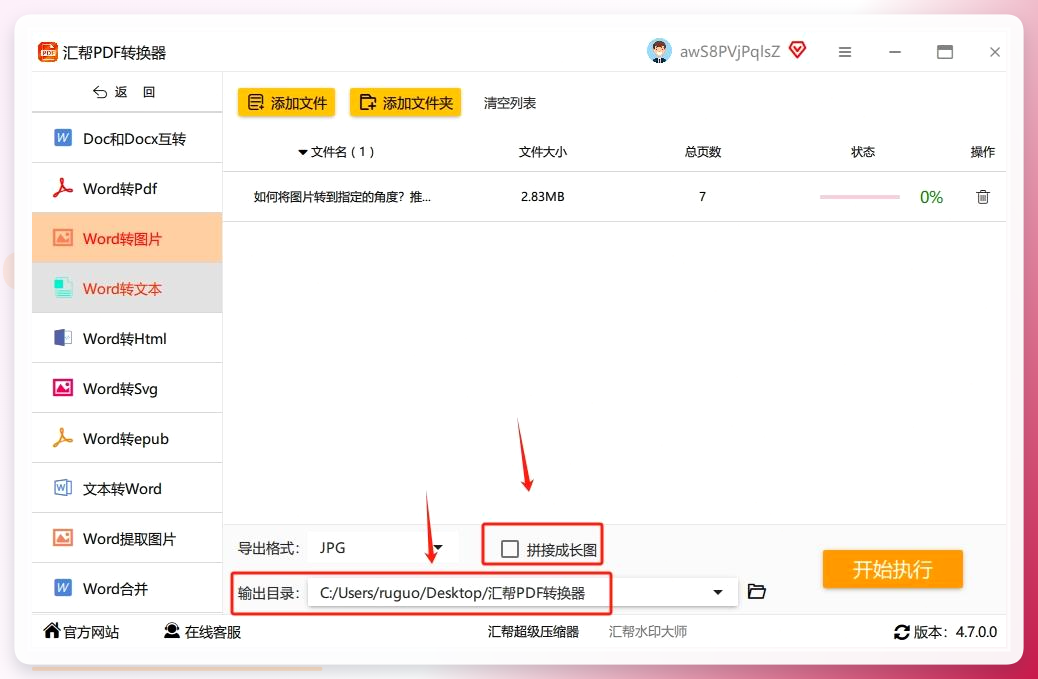1038x679 pixels.
Task: Select the file row 如何将图片转到指定的角度
Action: click(614, 197)
